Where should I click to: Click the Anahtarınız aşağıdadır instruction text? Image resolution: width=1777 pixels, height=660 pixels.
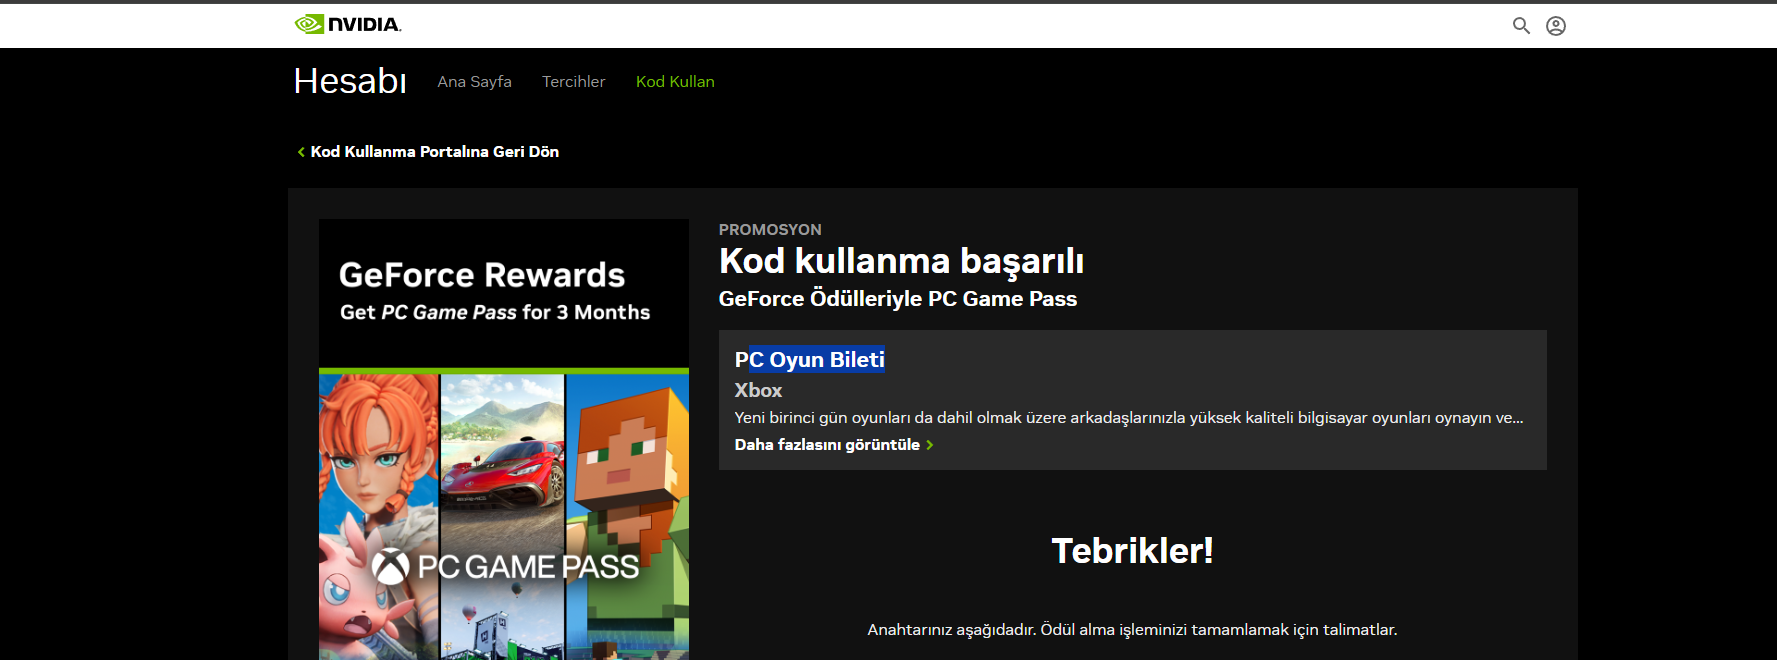pos(1132,630)
